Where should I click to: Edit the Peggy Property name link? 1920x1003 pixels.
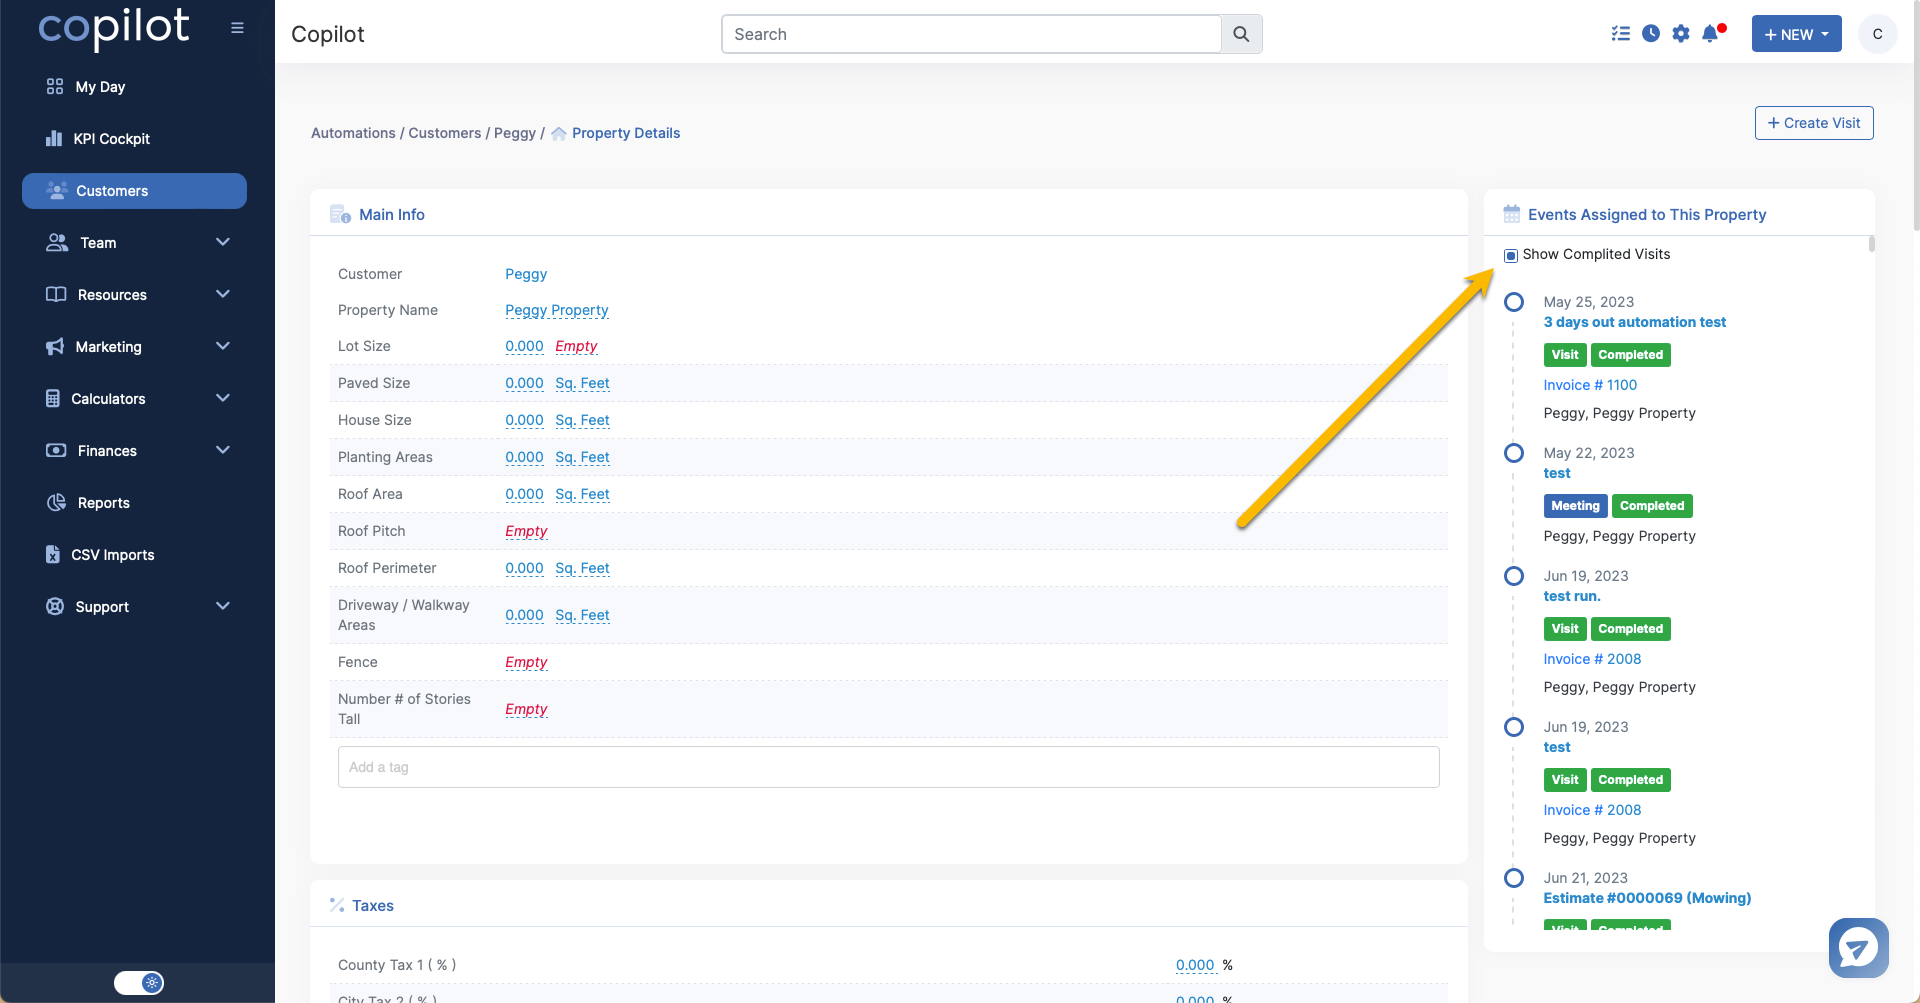[x=557, y=310]
